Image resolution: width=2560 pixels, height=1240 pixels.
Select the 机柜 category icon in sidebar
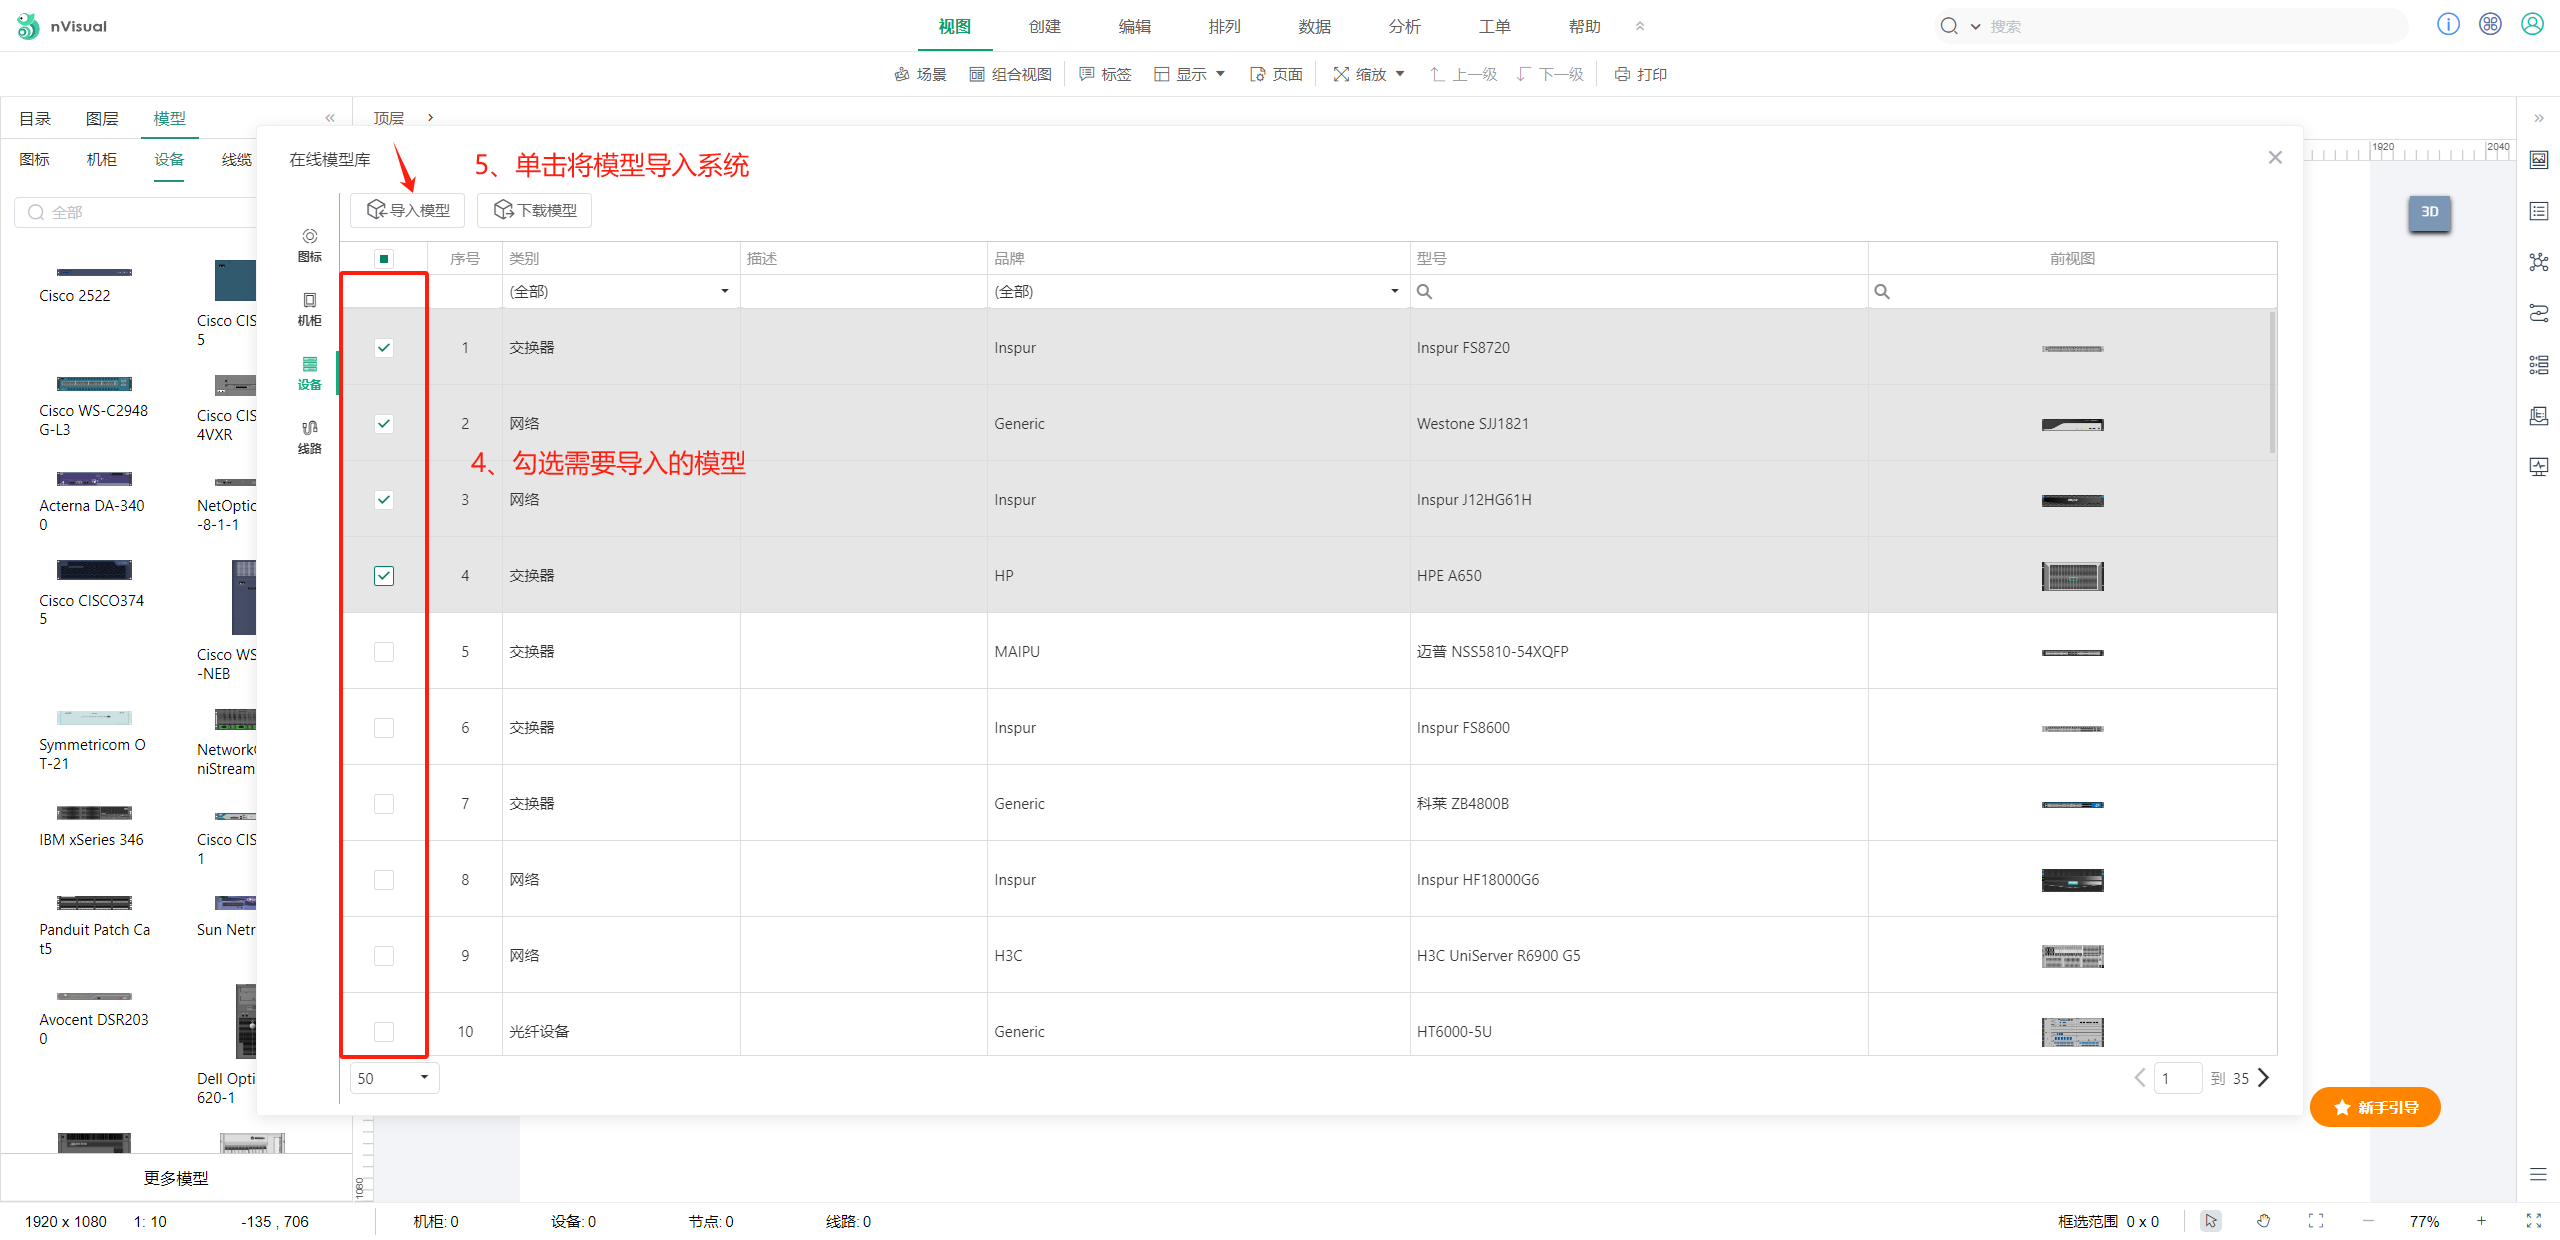point(310,308)
